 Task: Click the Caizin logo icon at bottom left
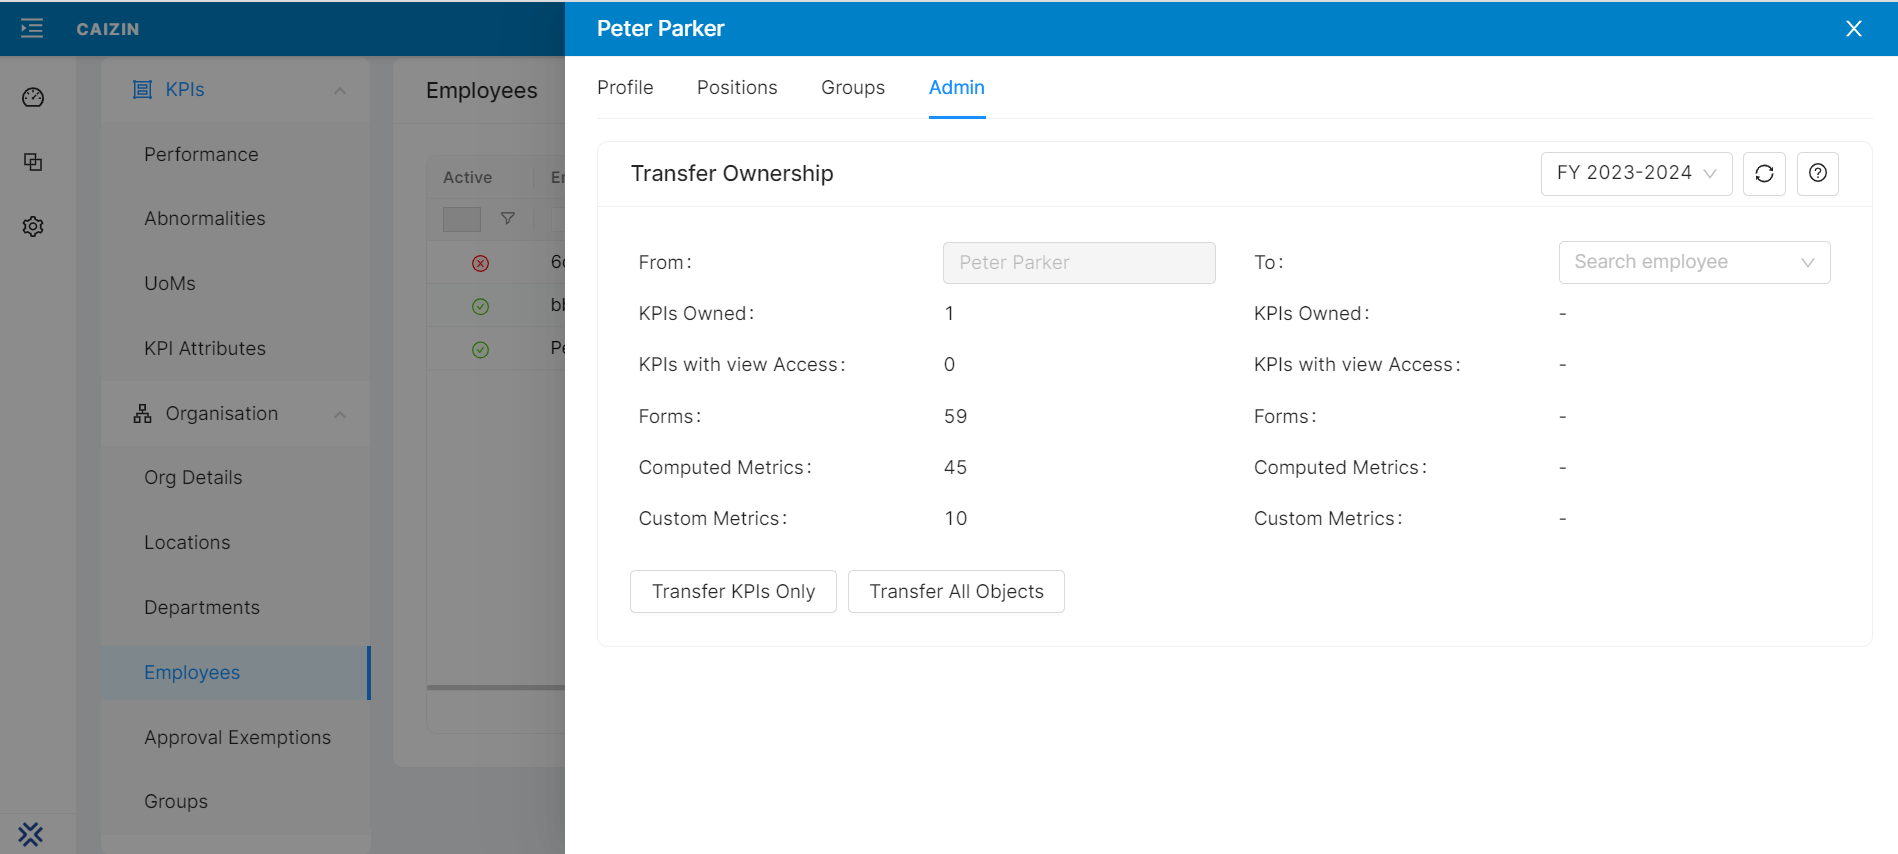[x=31, y=834]
